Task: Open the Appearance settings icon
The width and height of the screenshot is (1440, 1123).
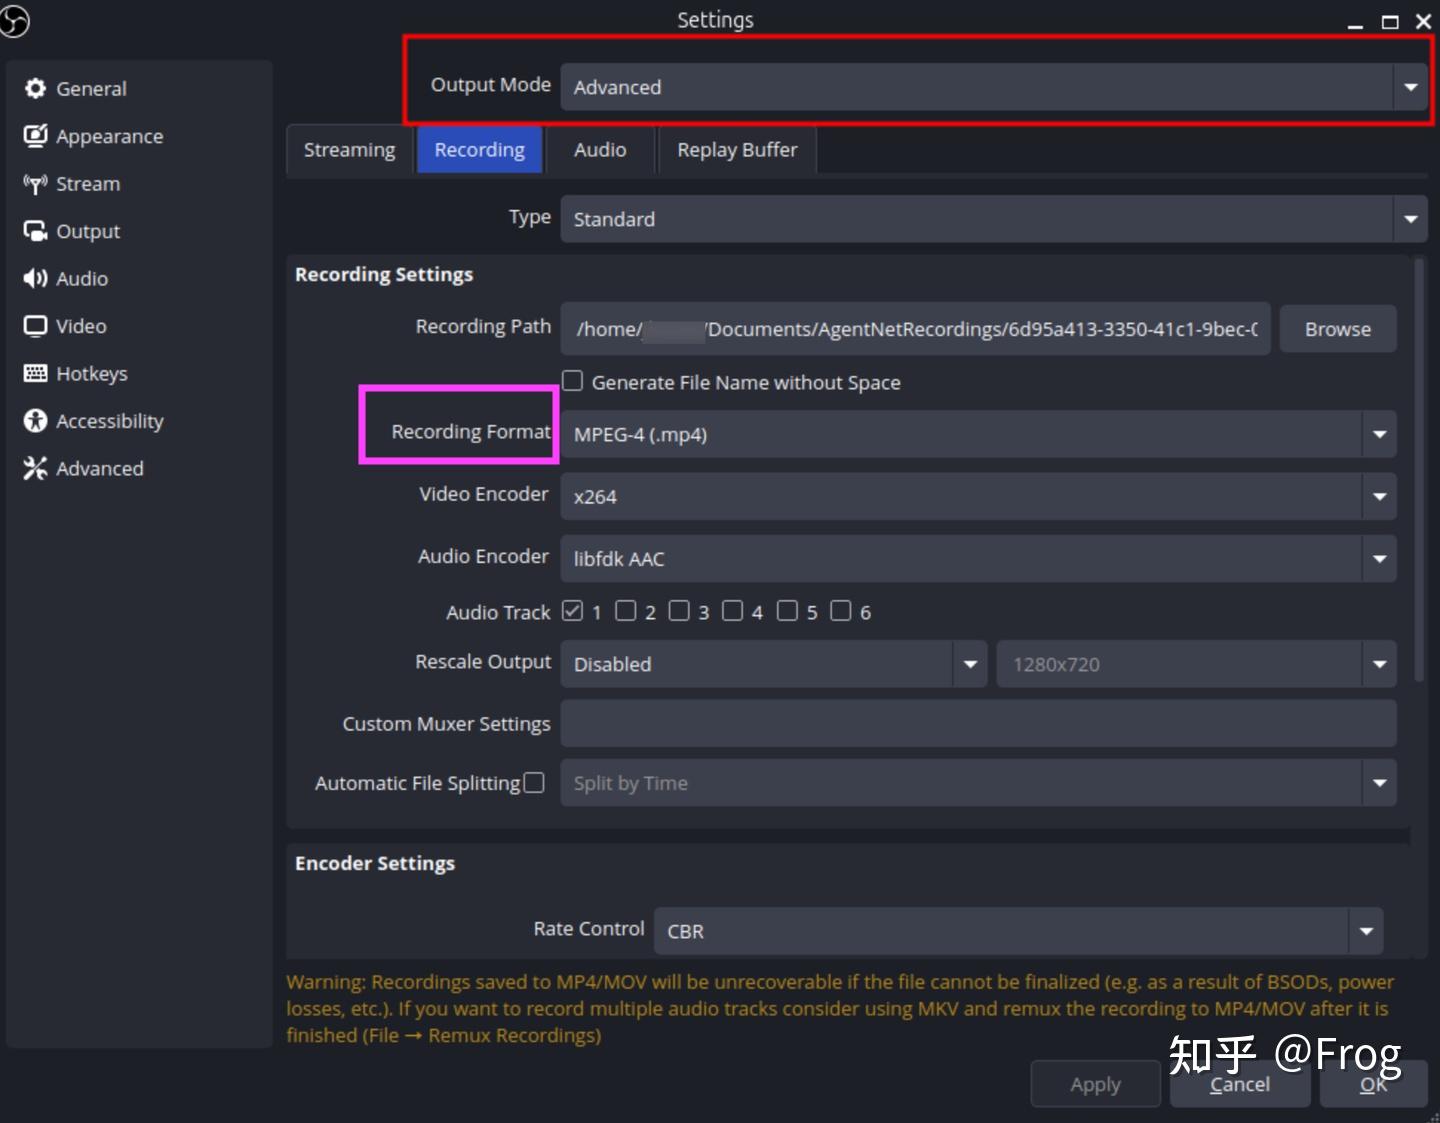Action: point(36,136)
